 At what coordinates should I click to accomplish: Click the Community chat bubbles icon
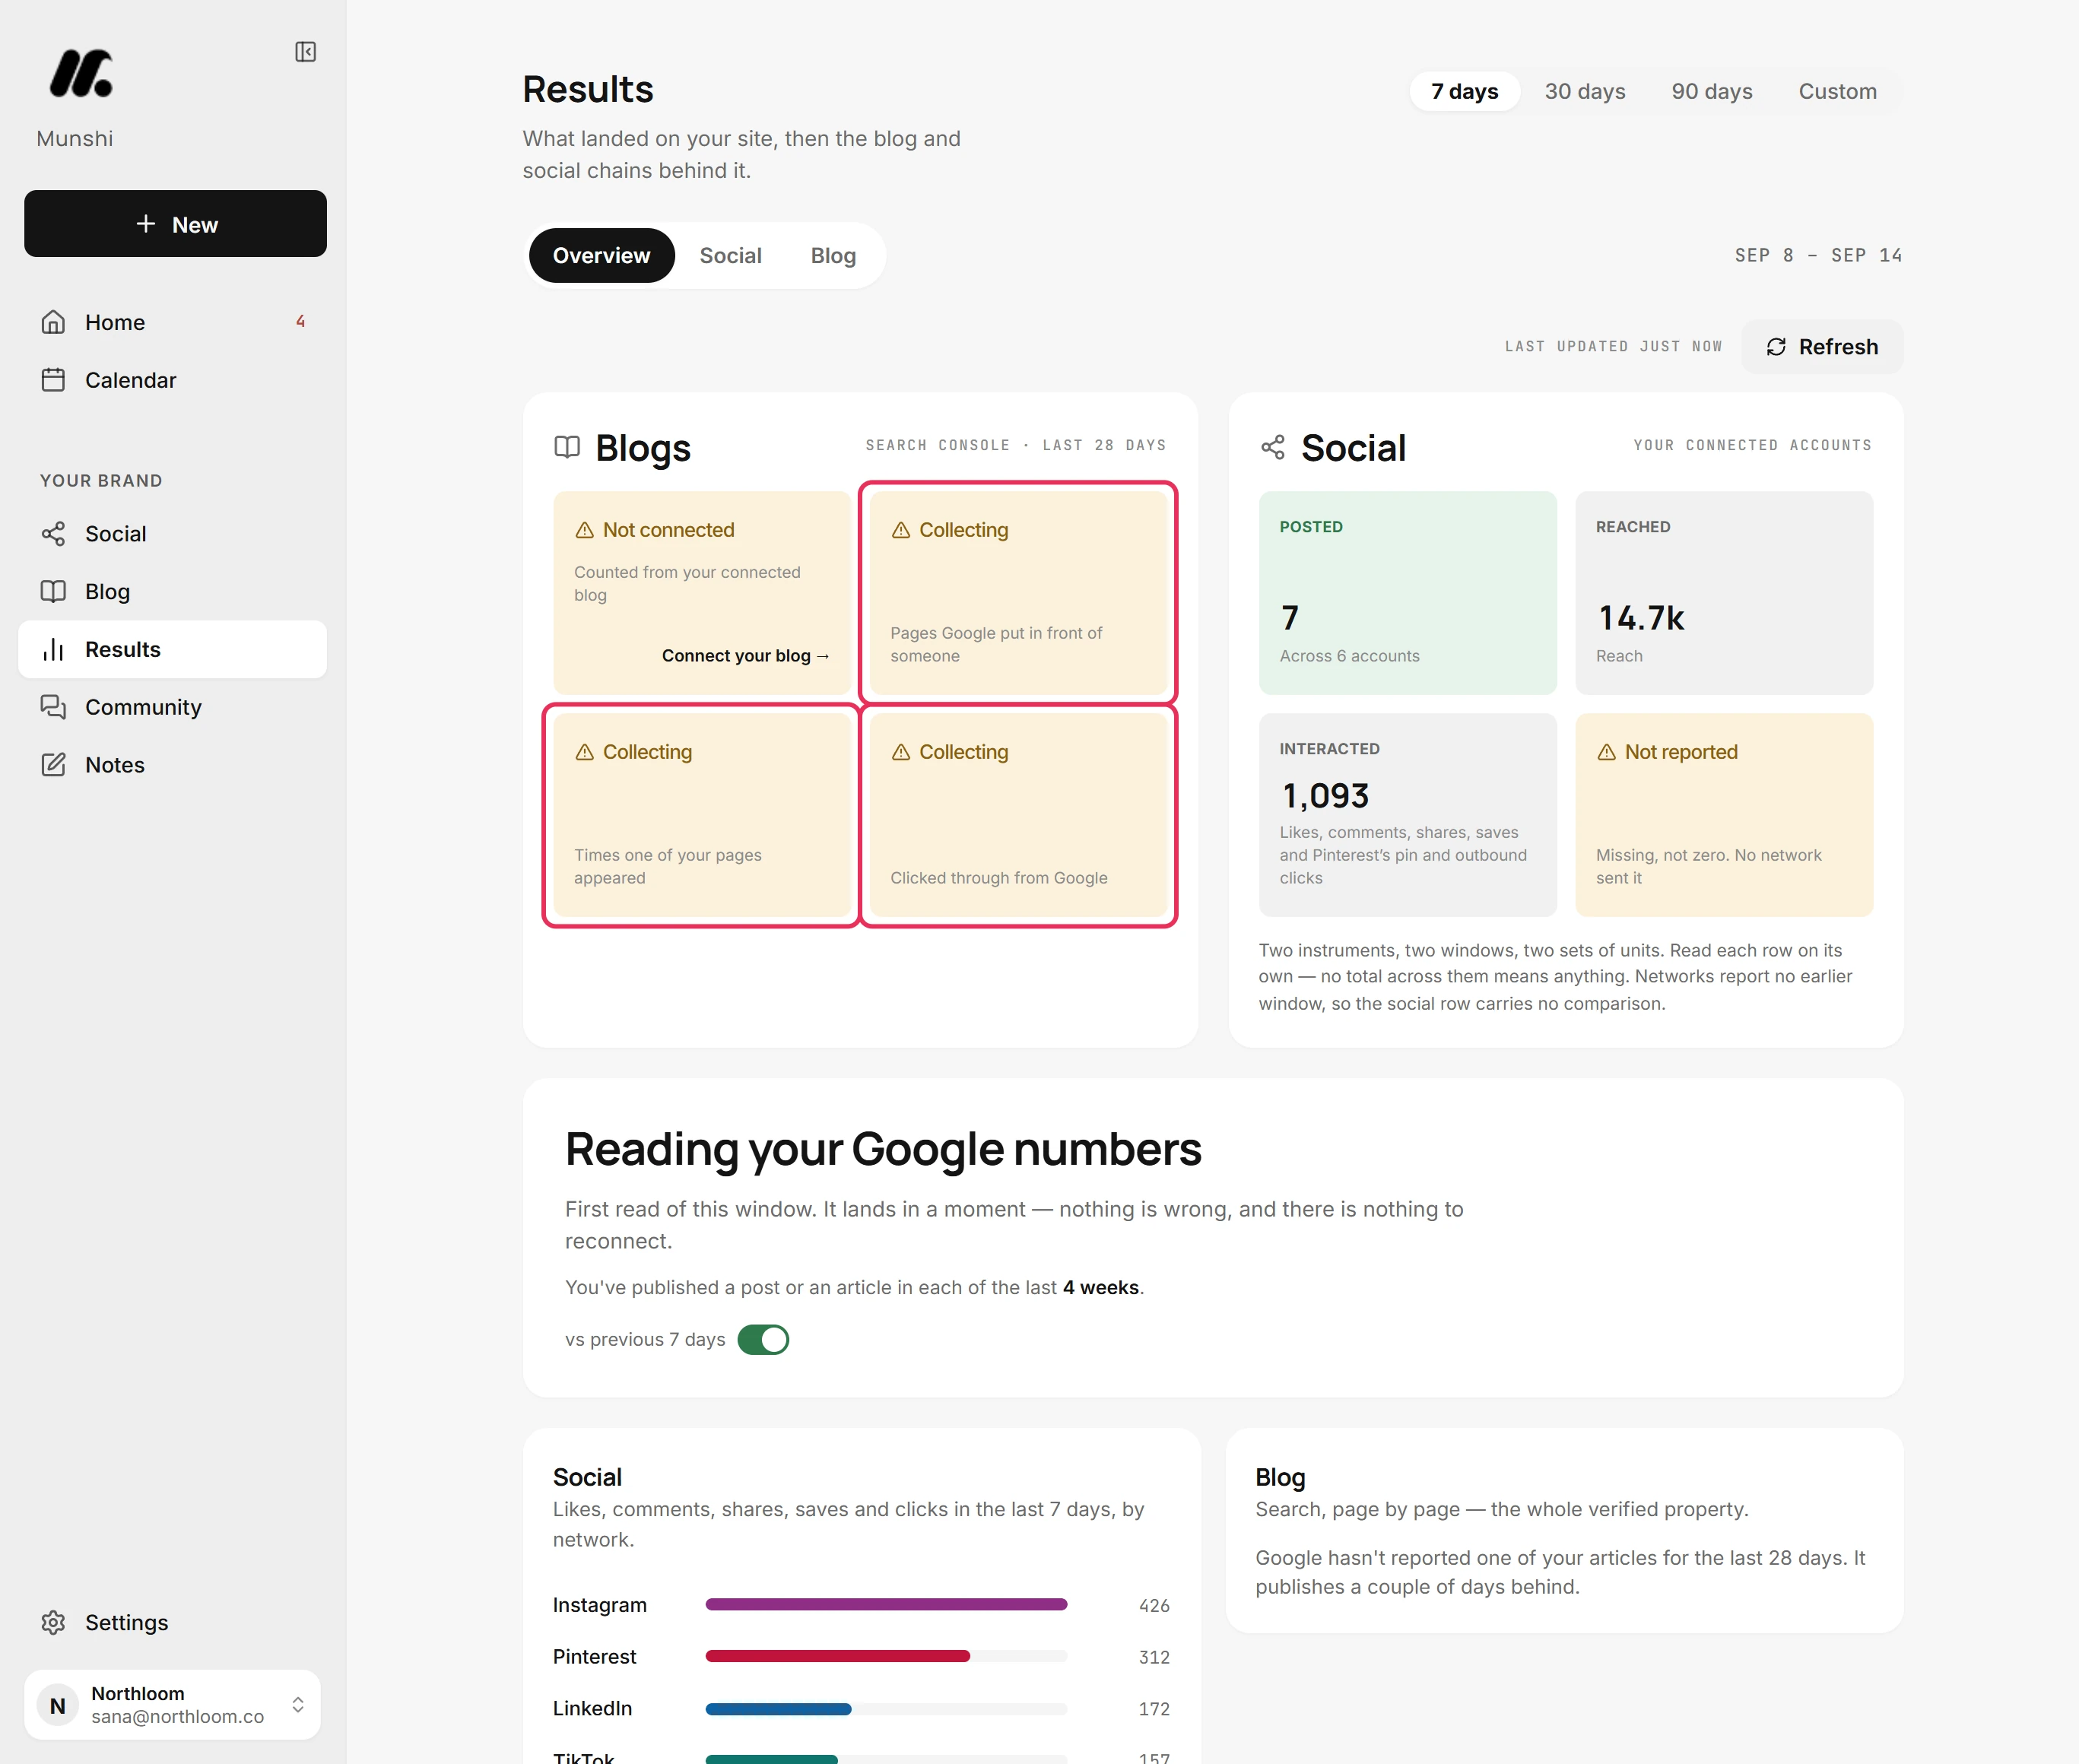(x=53, y=707)
